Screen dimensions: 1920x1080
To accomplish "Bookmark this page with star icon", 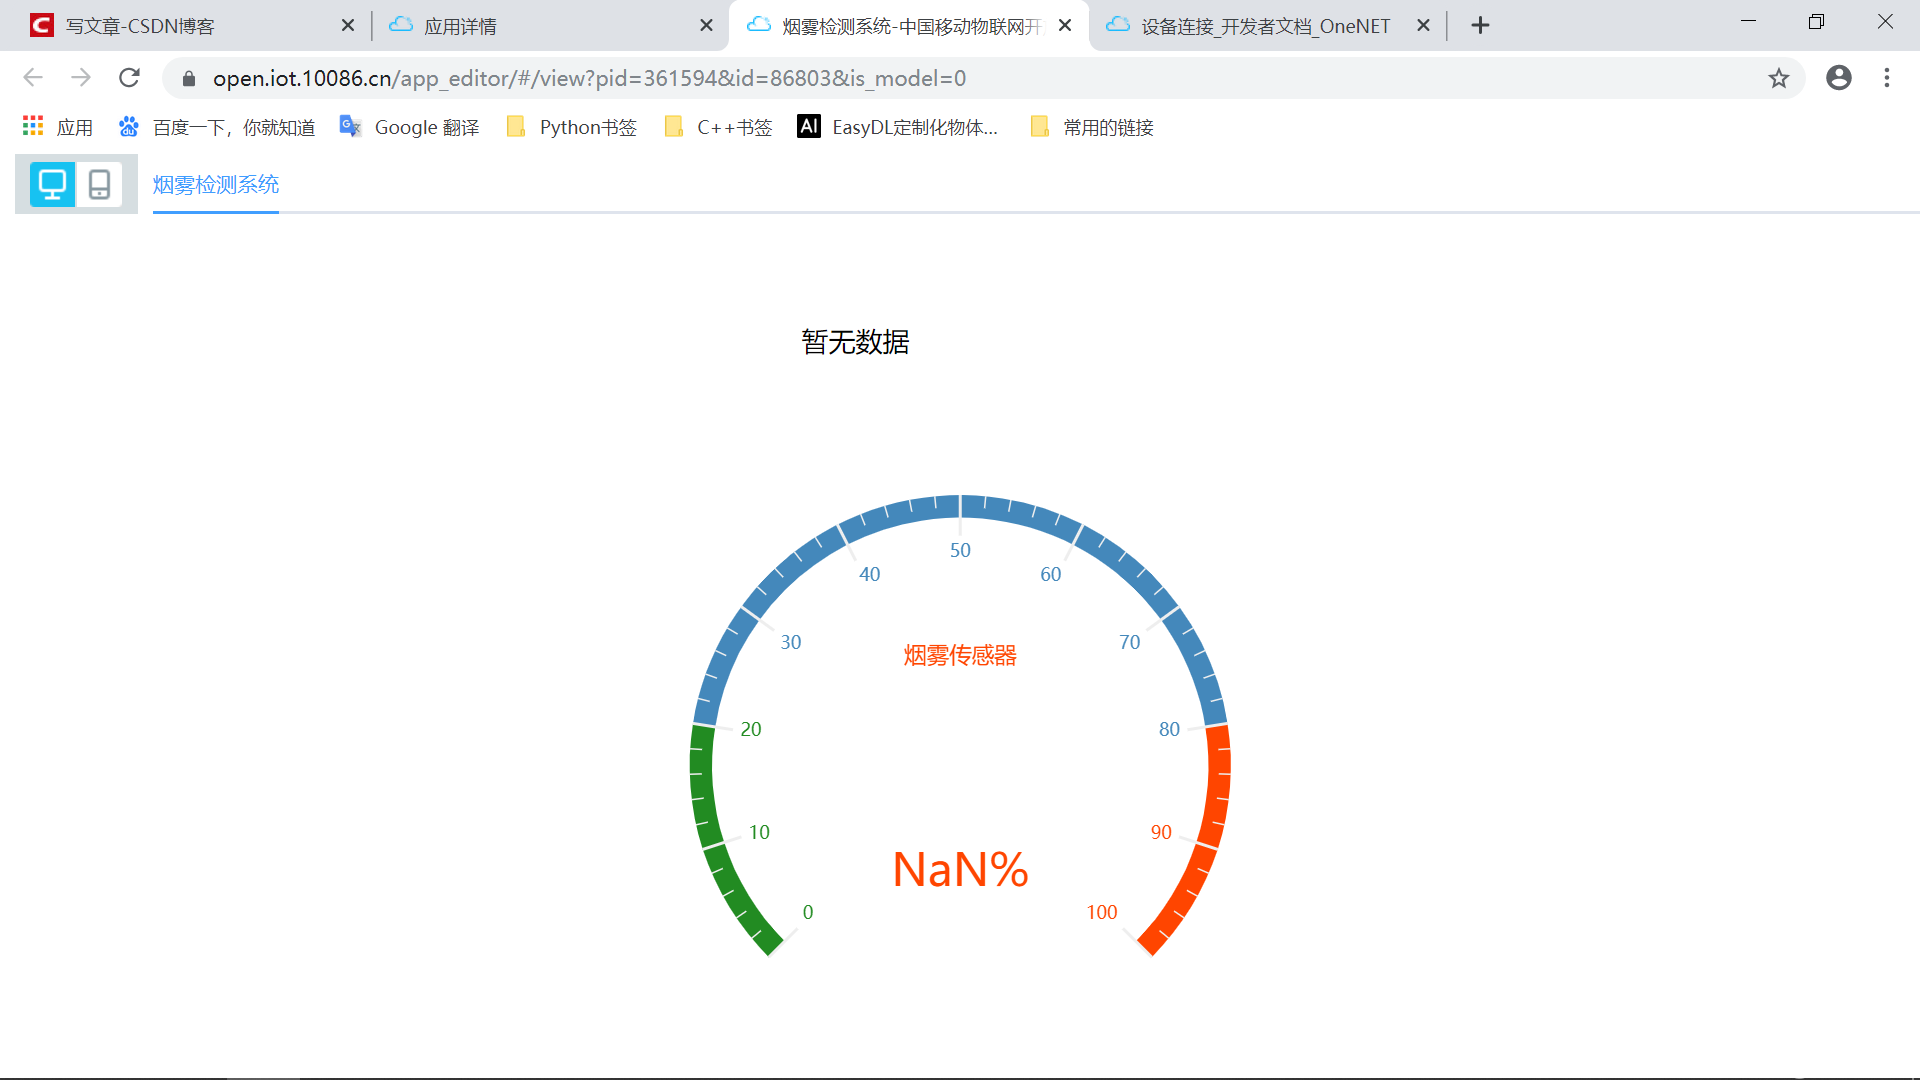I will pos(1778,78).
